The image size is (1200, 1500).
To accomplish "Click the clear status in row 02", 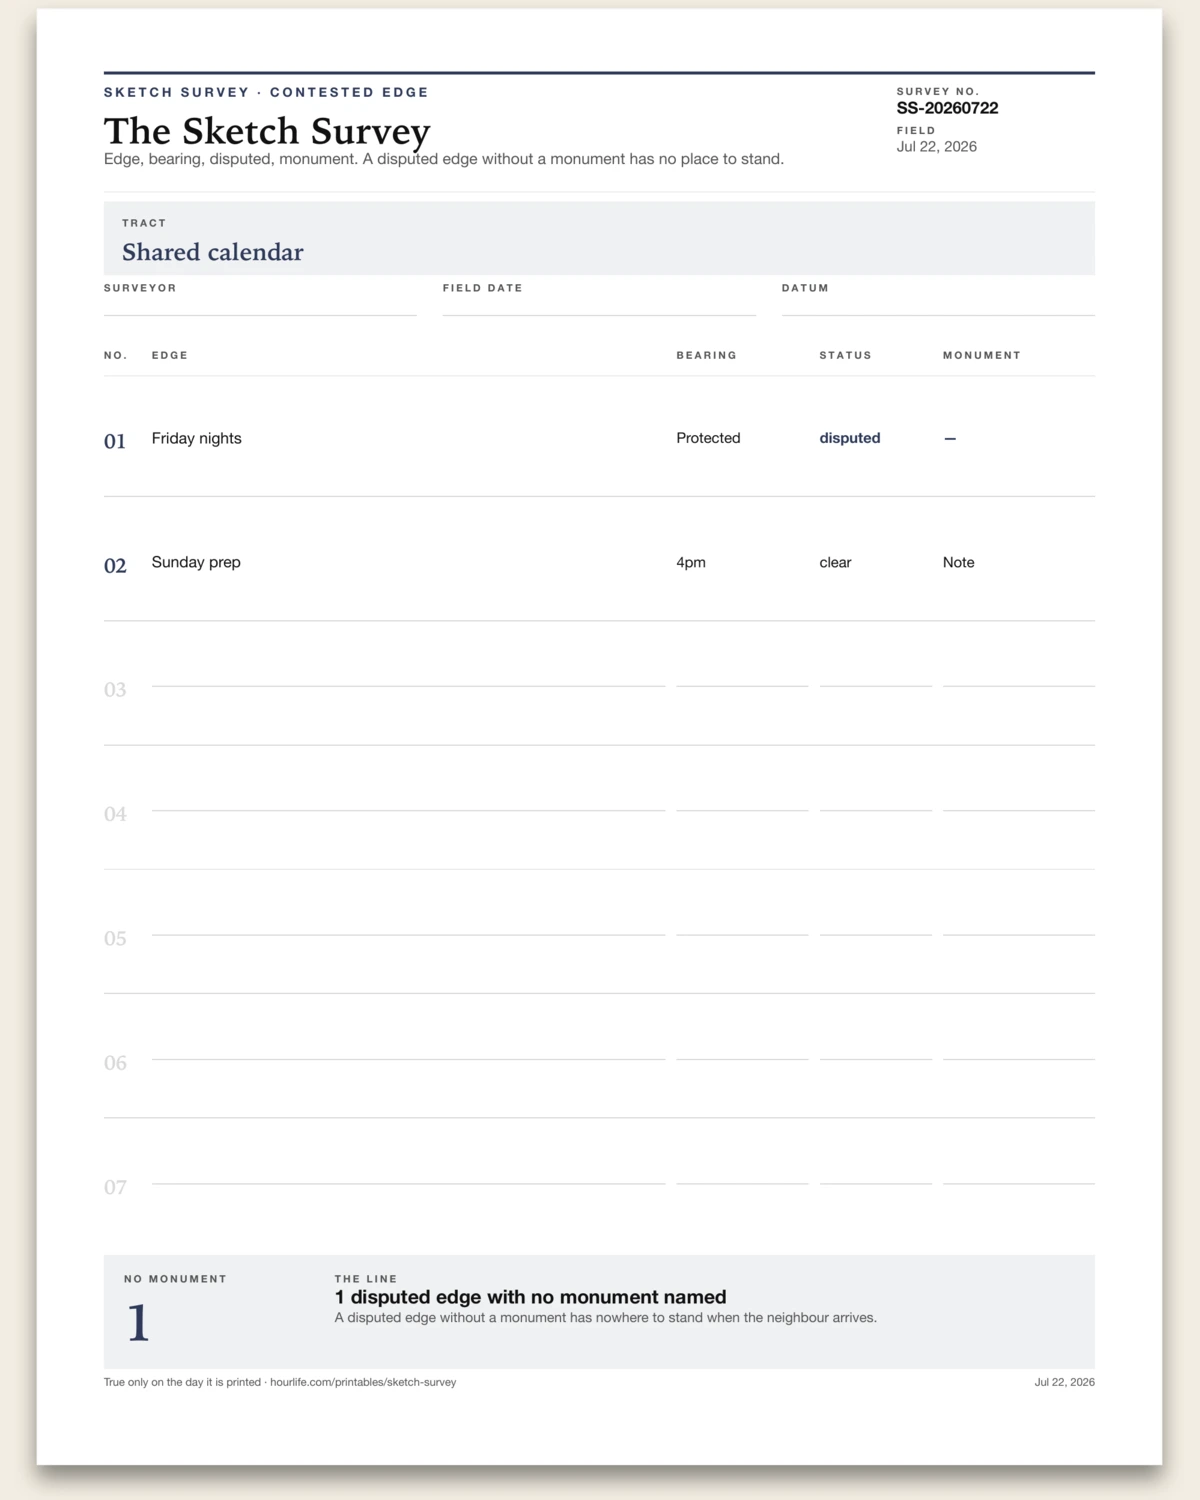I will point(835,562).
